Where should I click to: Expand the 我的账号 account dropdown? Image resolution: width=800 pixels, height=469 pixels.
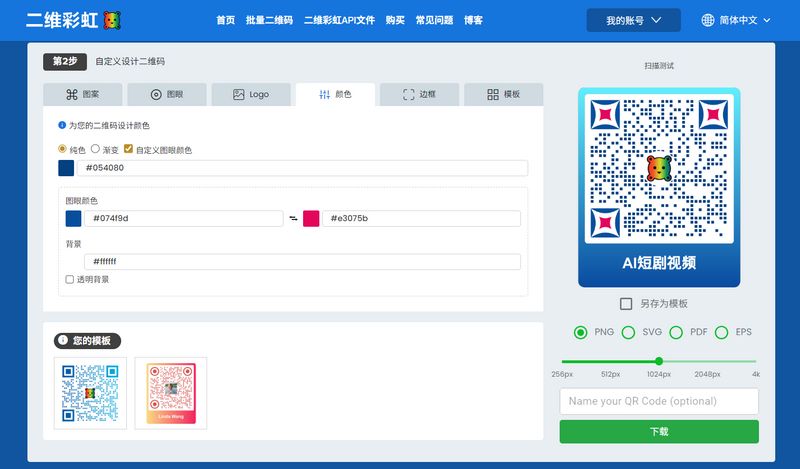633,20
